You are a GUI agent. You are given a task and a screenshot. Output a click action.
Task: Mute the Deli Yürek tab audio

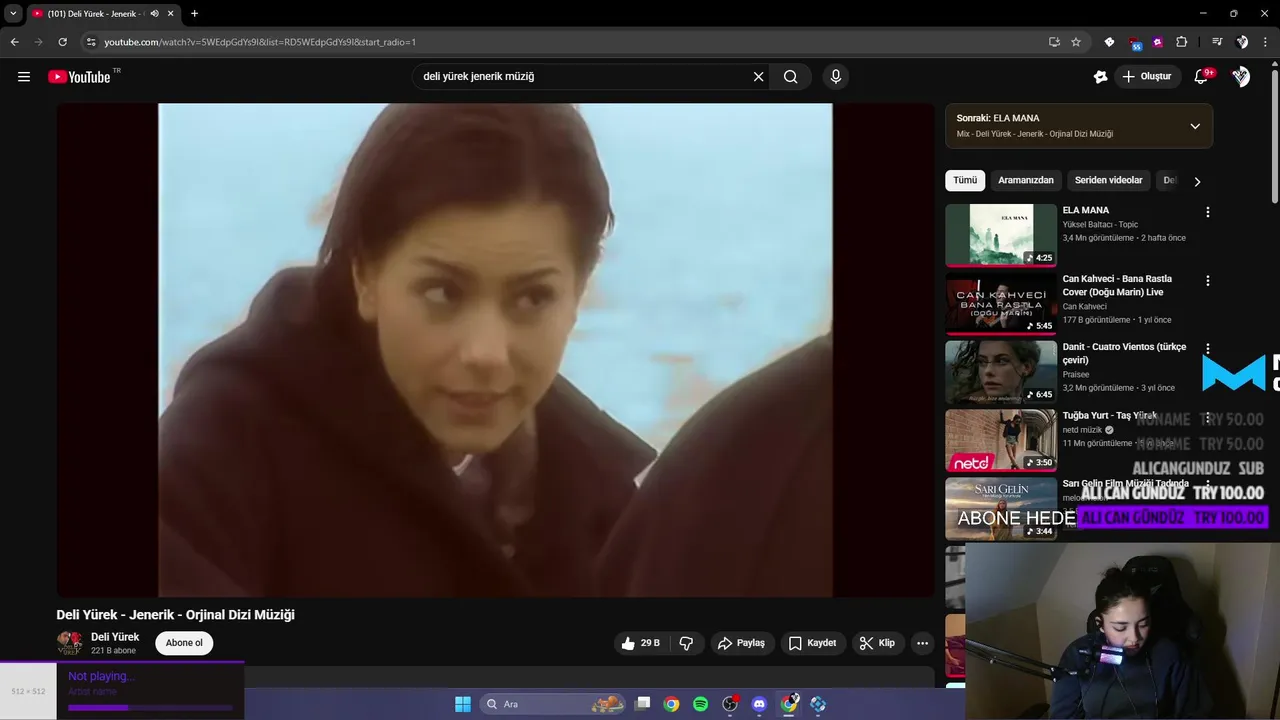(x=154, y=14)
